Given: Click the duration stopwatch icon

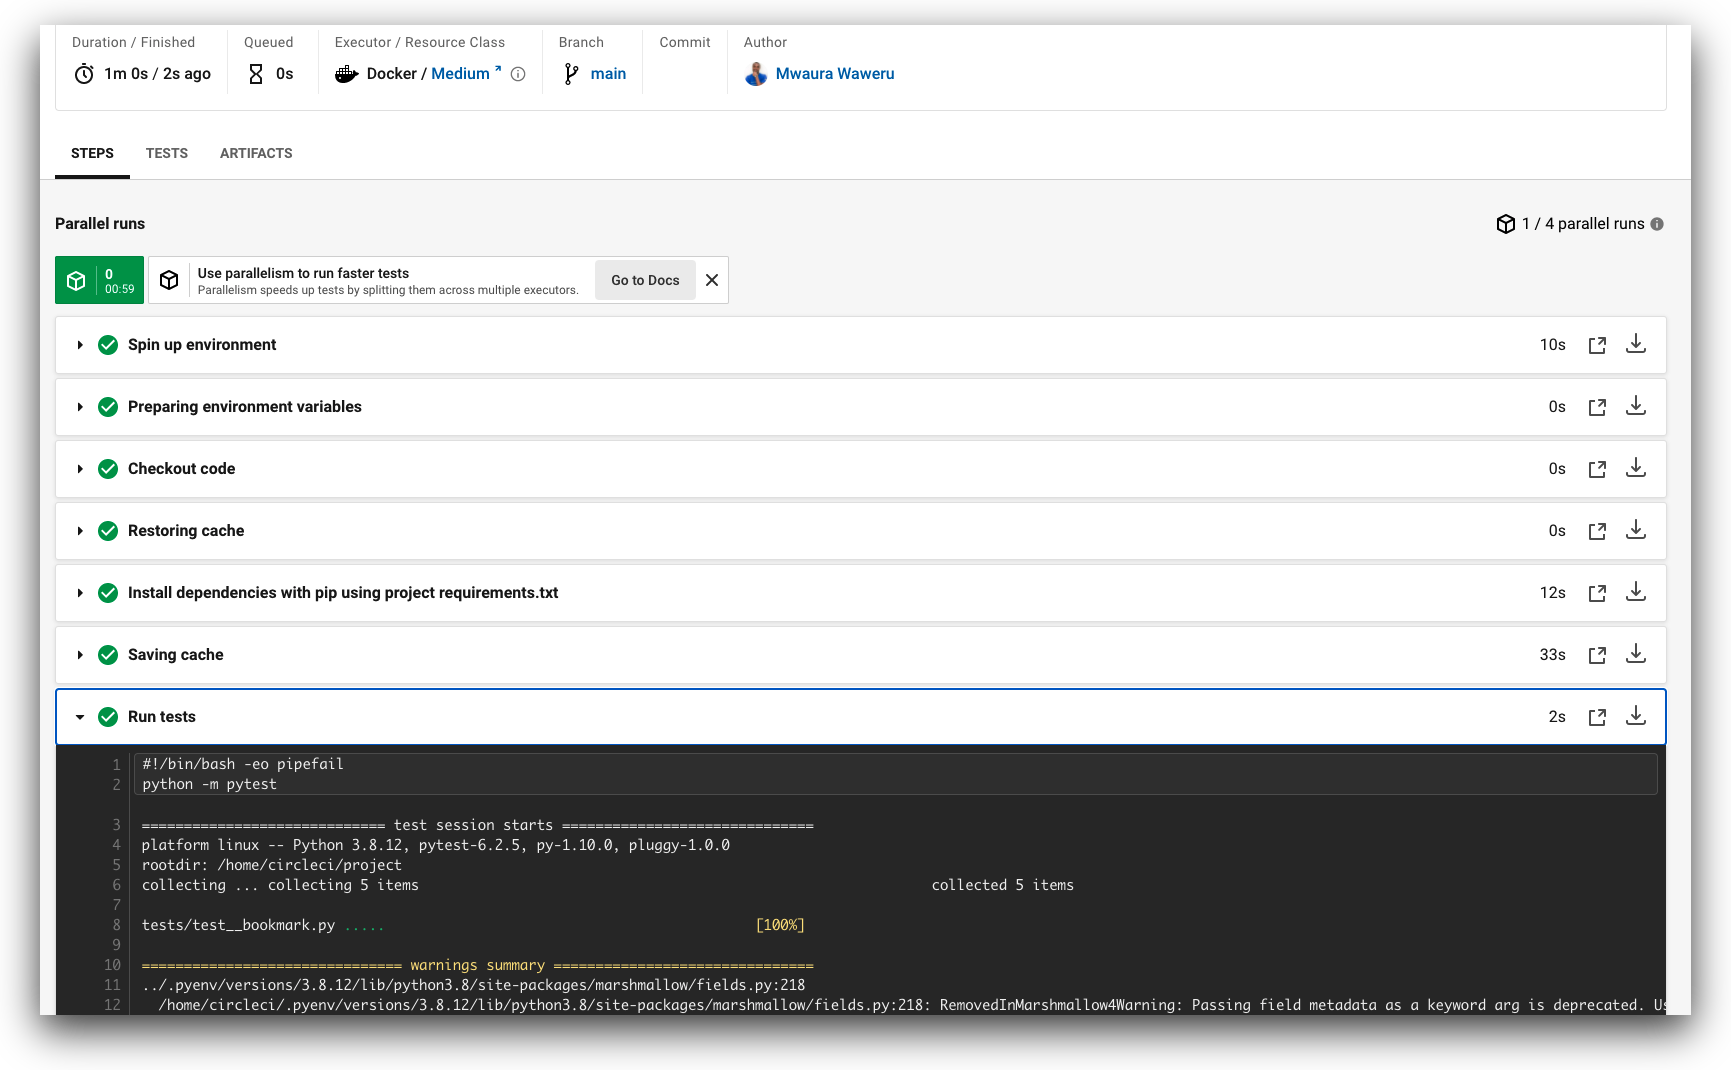Looking at the screenshot, I should click(x=84, y=73).
